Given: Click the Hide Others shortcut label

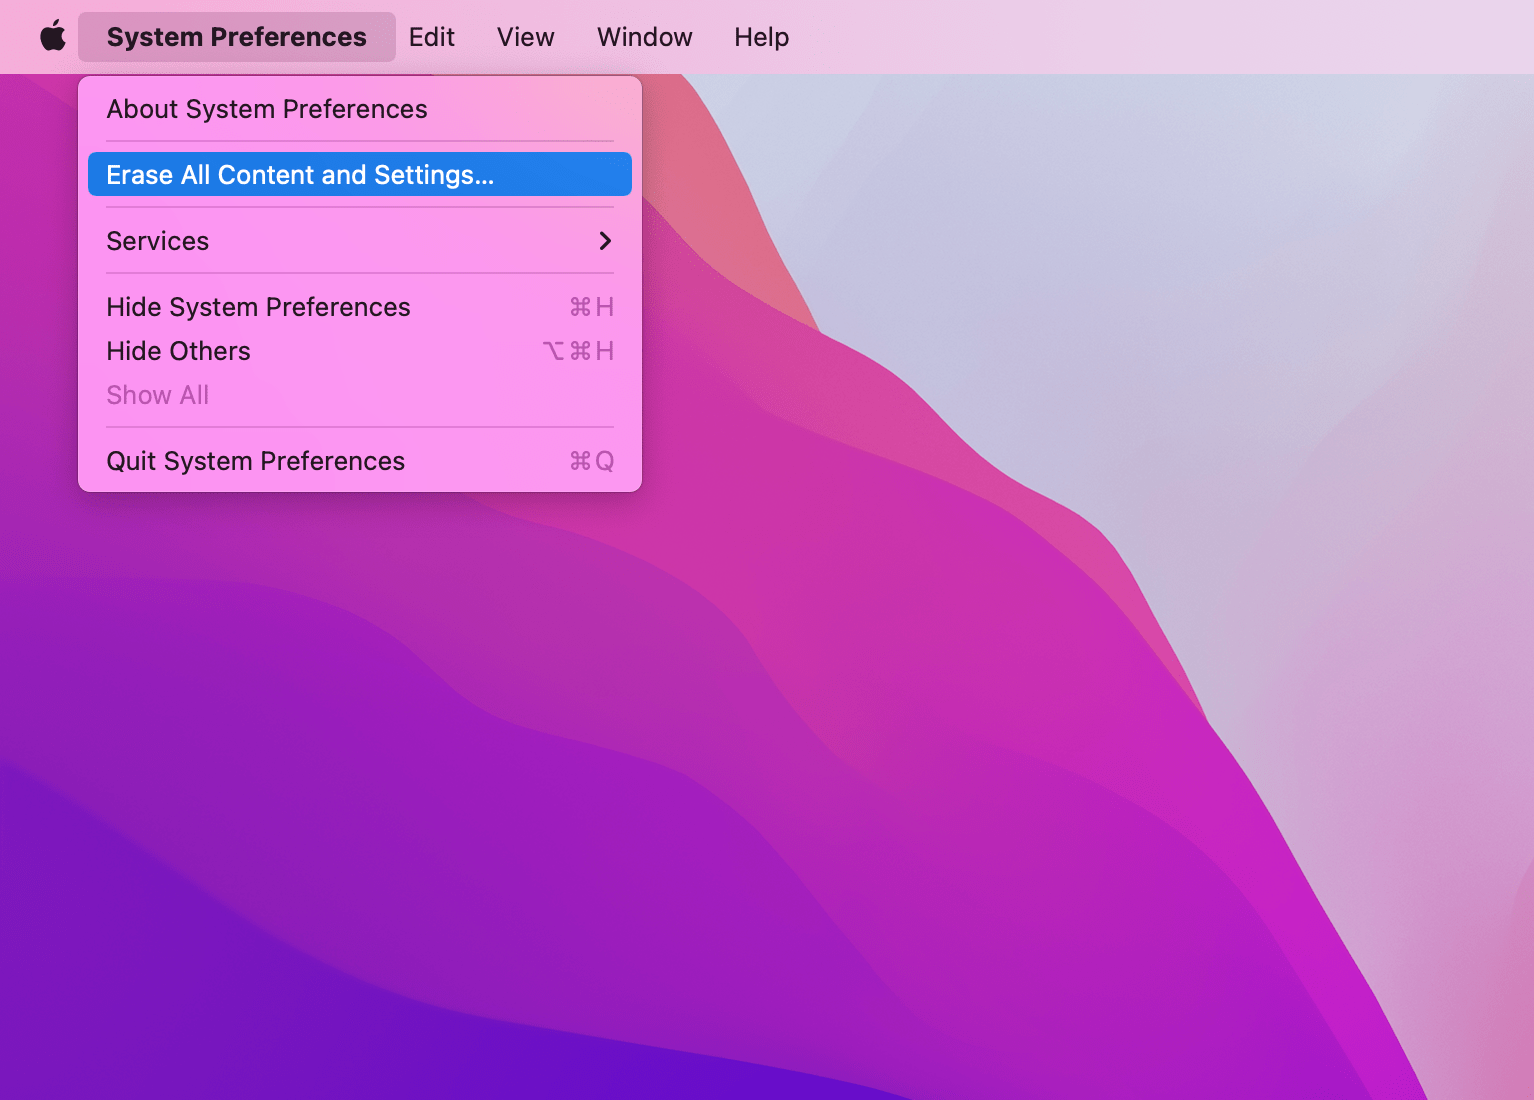Looking at the screenshot, I should coord(578,351).
